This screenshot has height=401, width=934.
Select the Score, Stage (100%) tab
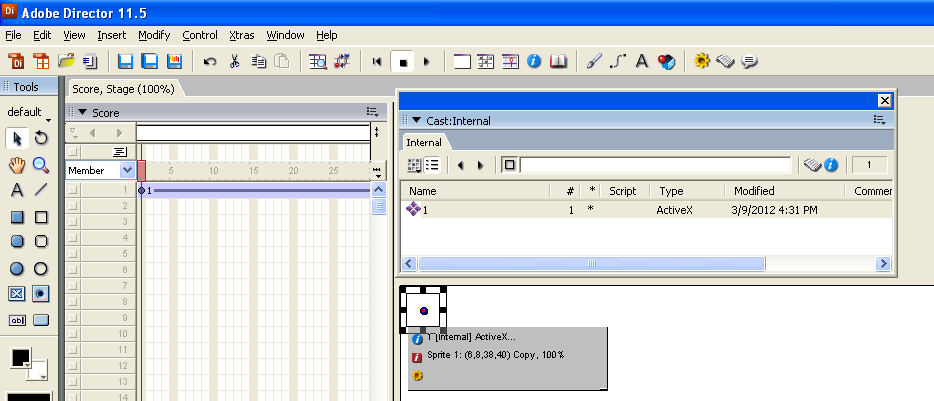coord(123,89)
